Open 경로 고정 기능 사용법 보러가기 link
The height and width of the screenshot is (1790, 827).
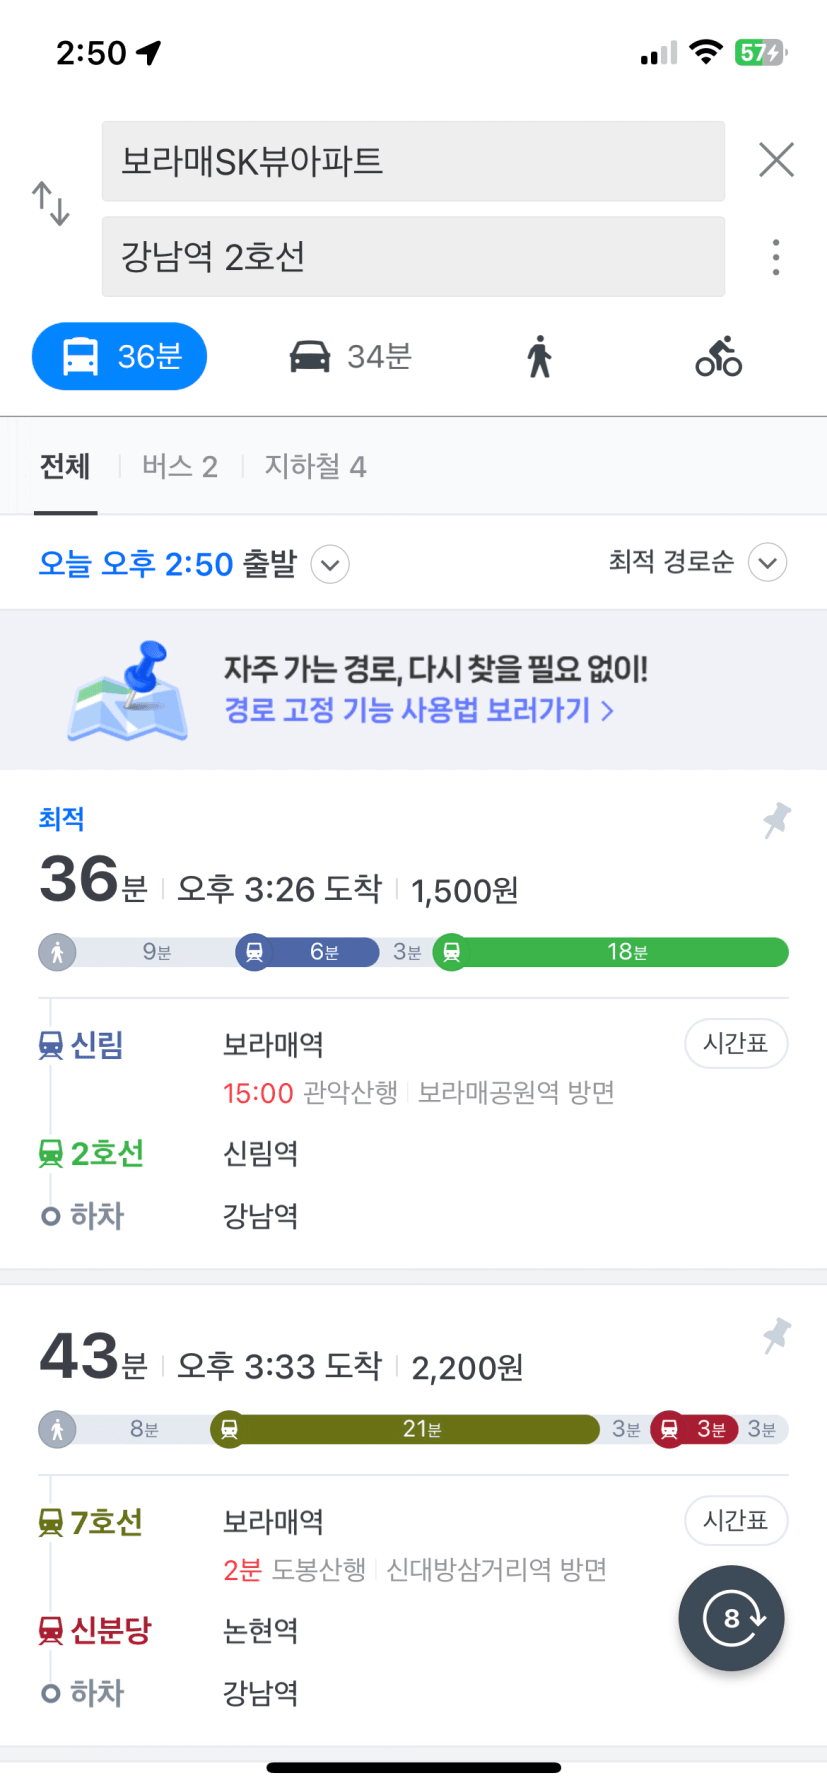coord(419,710)
